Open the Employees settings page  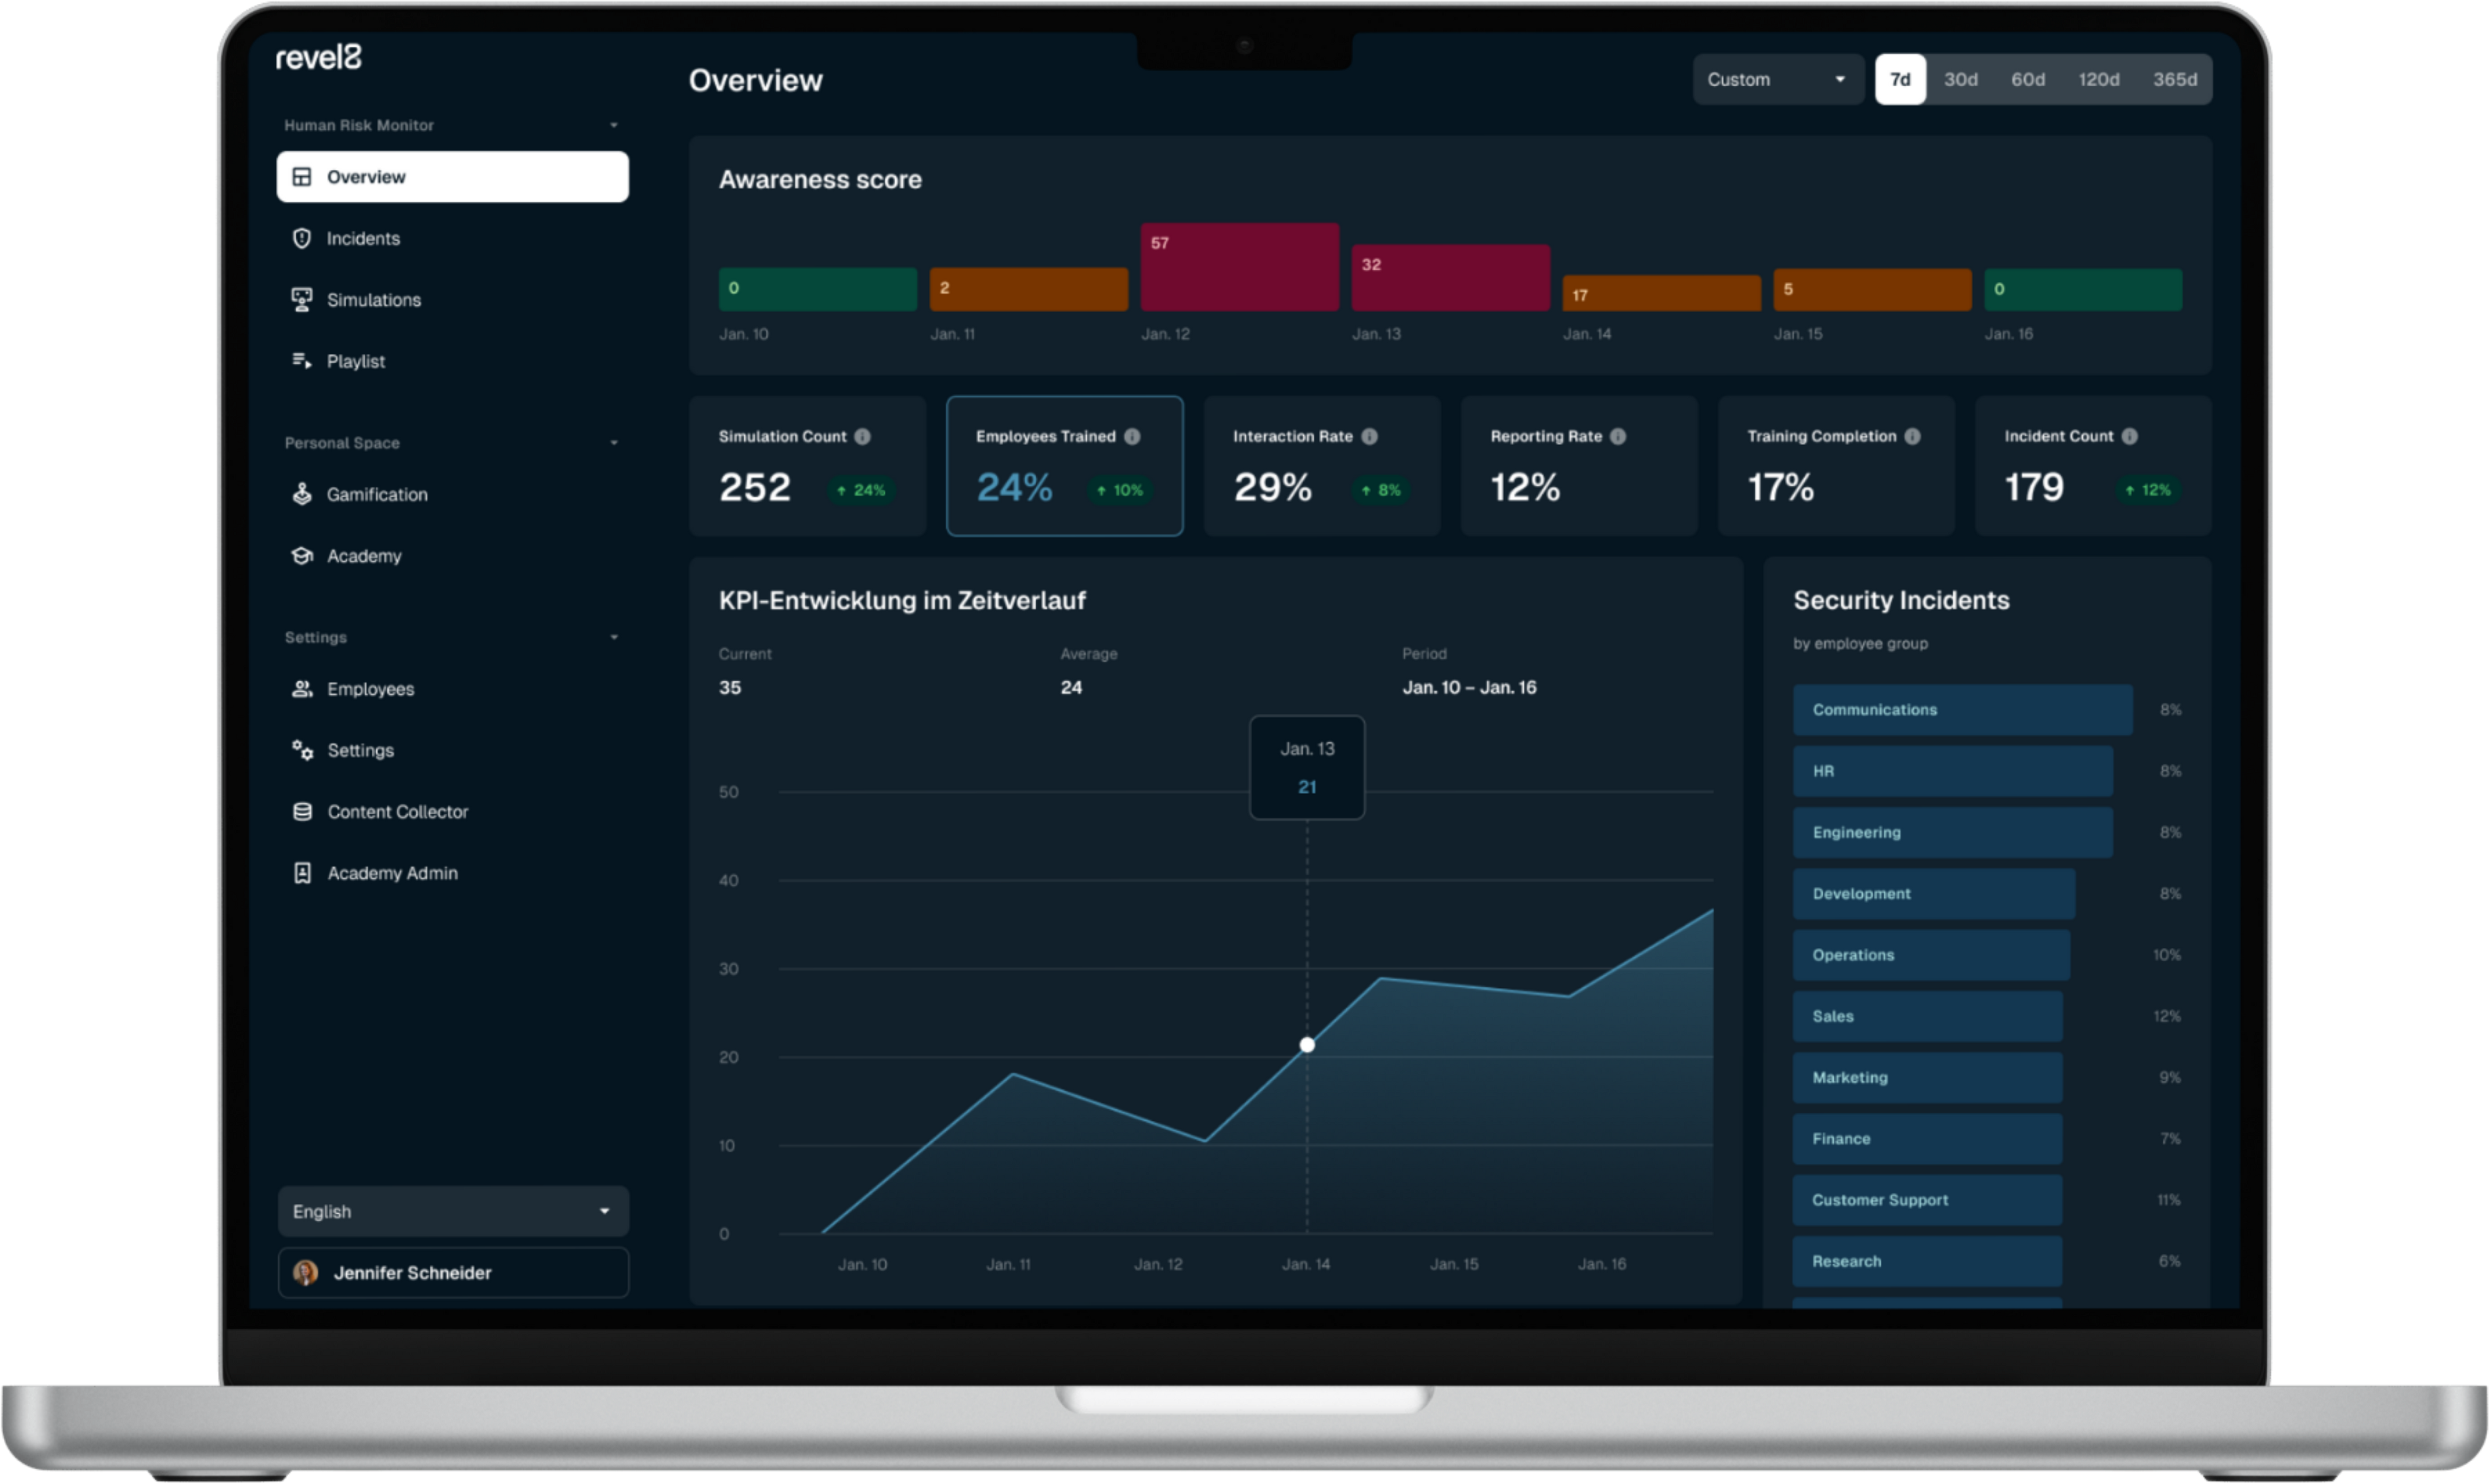coord(370,689)
